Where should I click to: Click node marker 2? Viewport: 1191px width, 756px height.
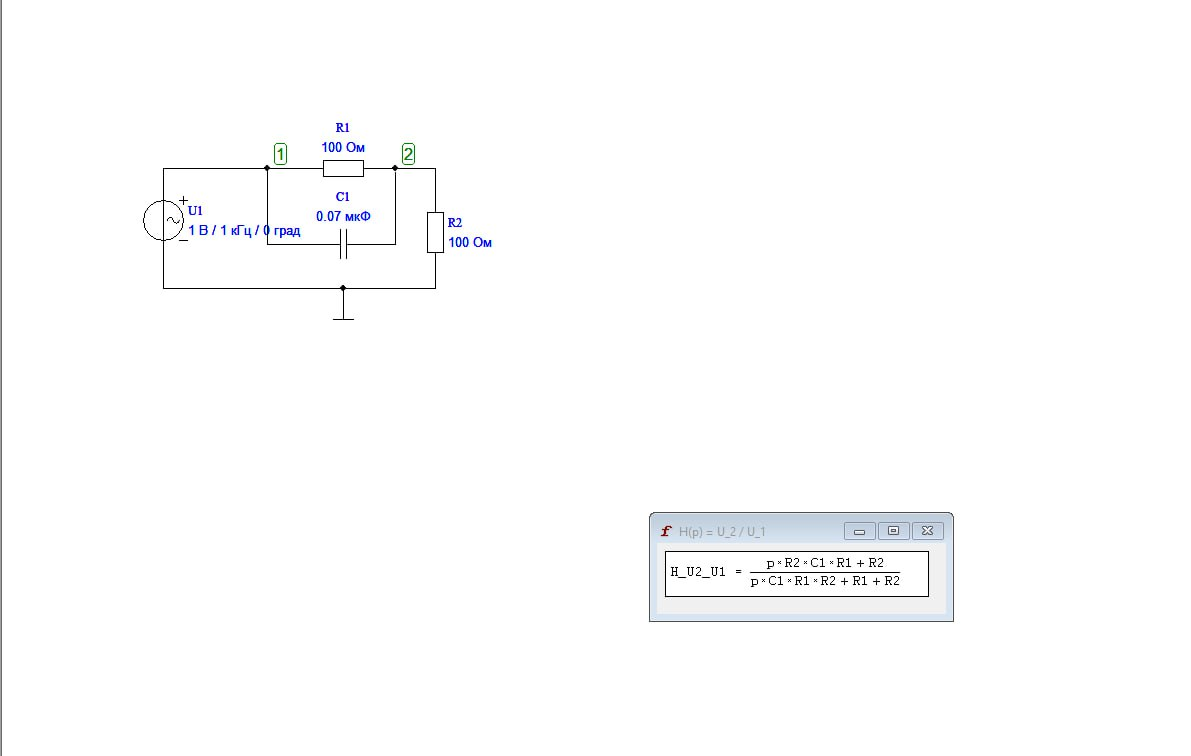click(409, 154)
